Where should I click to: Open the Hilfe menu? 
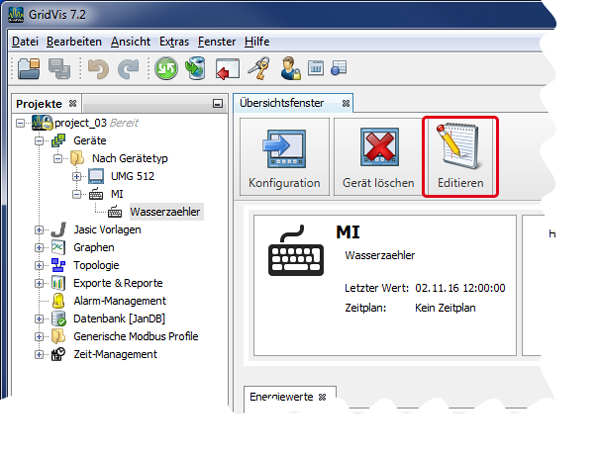(257, 41)
